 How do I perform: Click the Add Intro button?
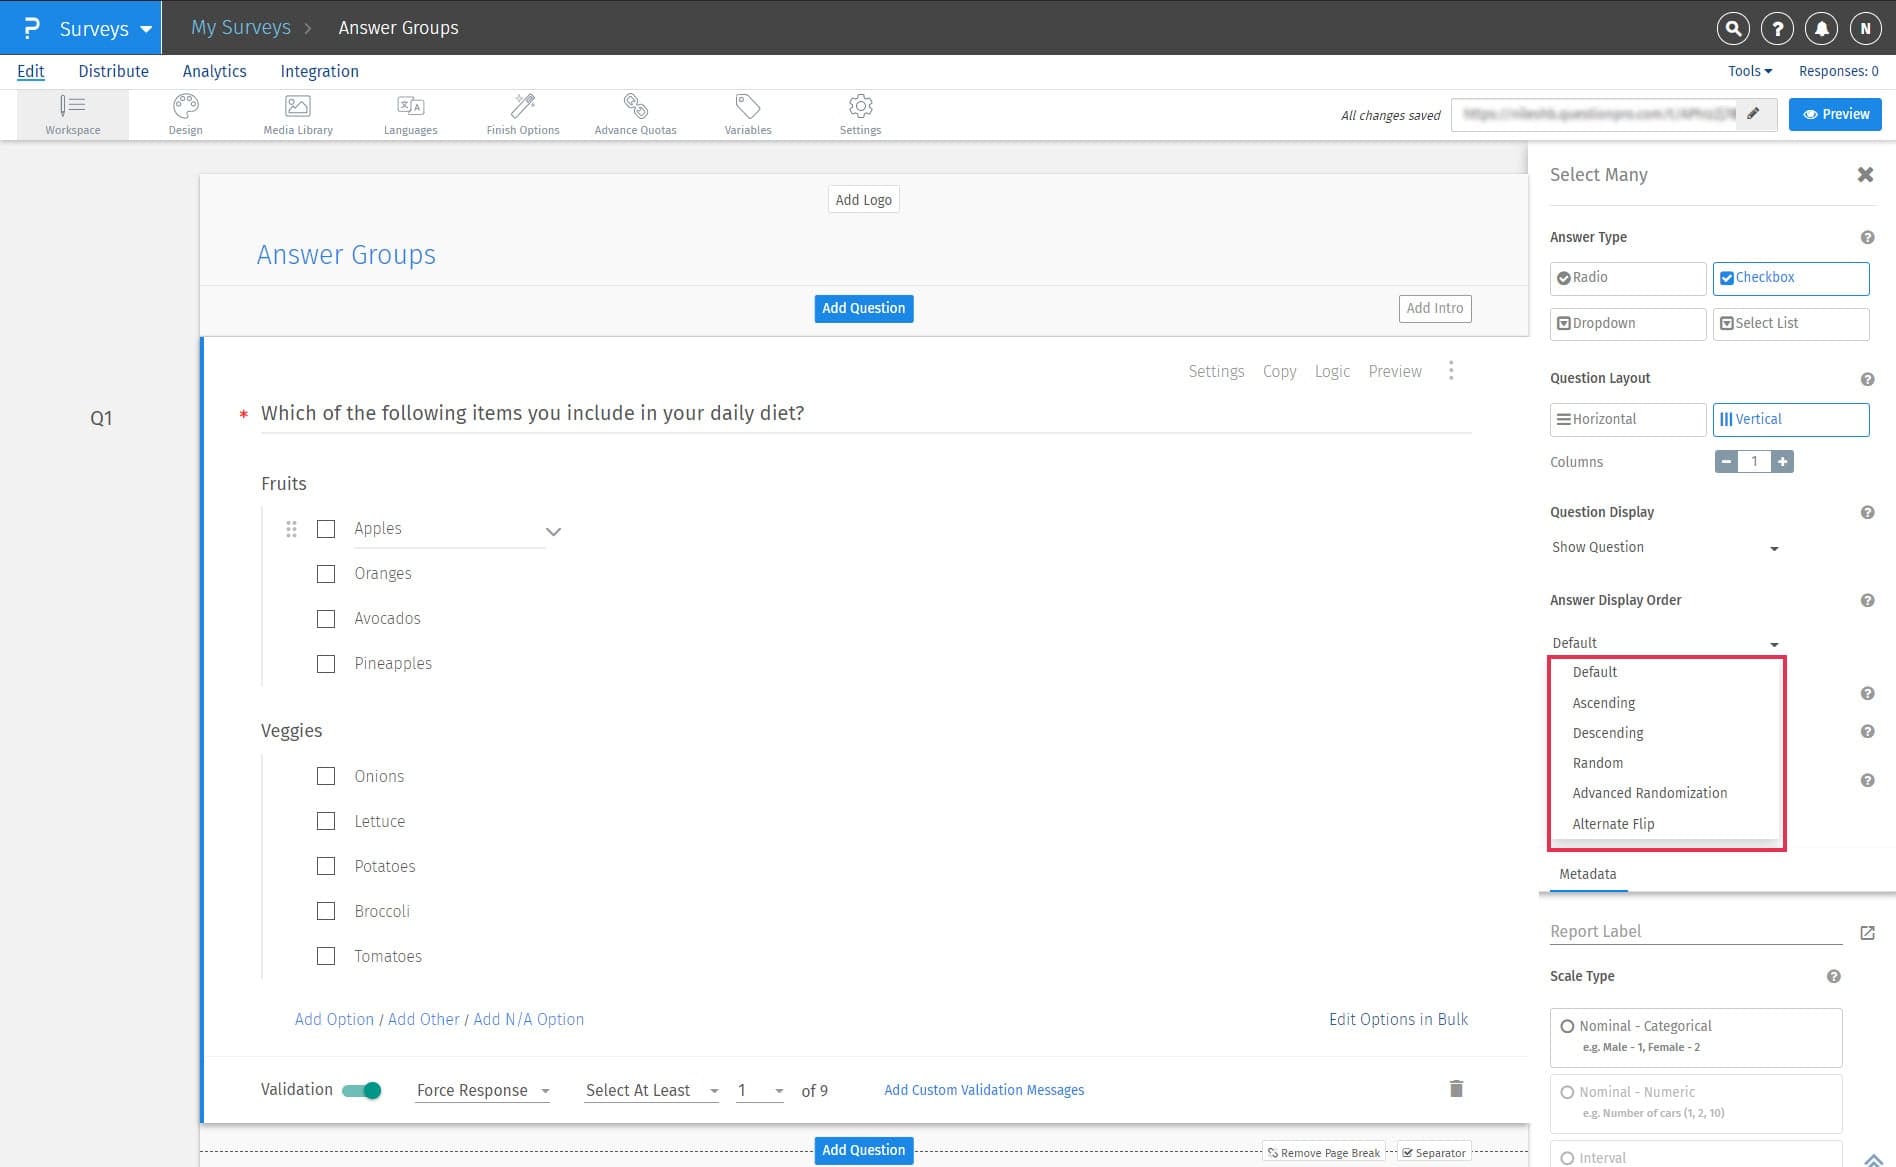pyautogui.click(x=1435, y=308)
